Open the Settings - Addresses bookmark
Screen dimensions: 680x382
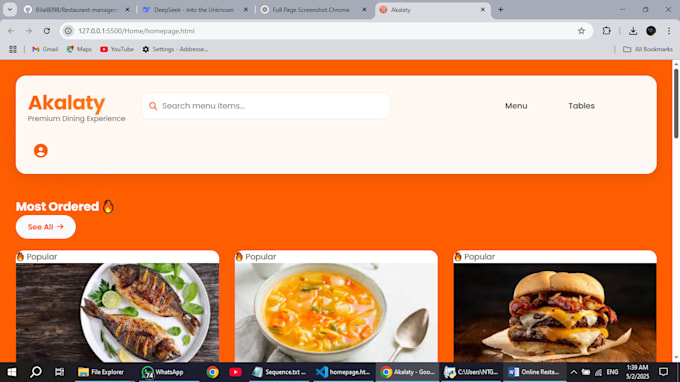pos(175,49)
